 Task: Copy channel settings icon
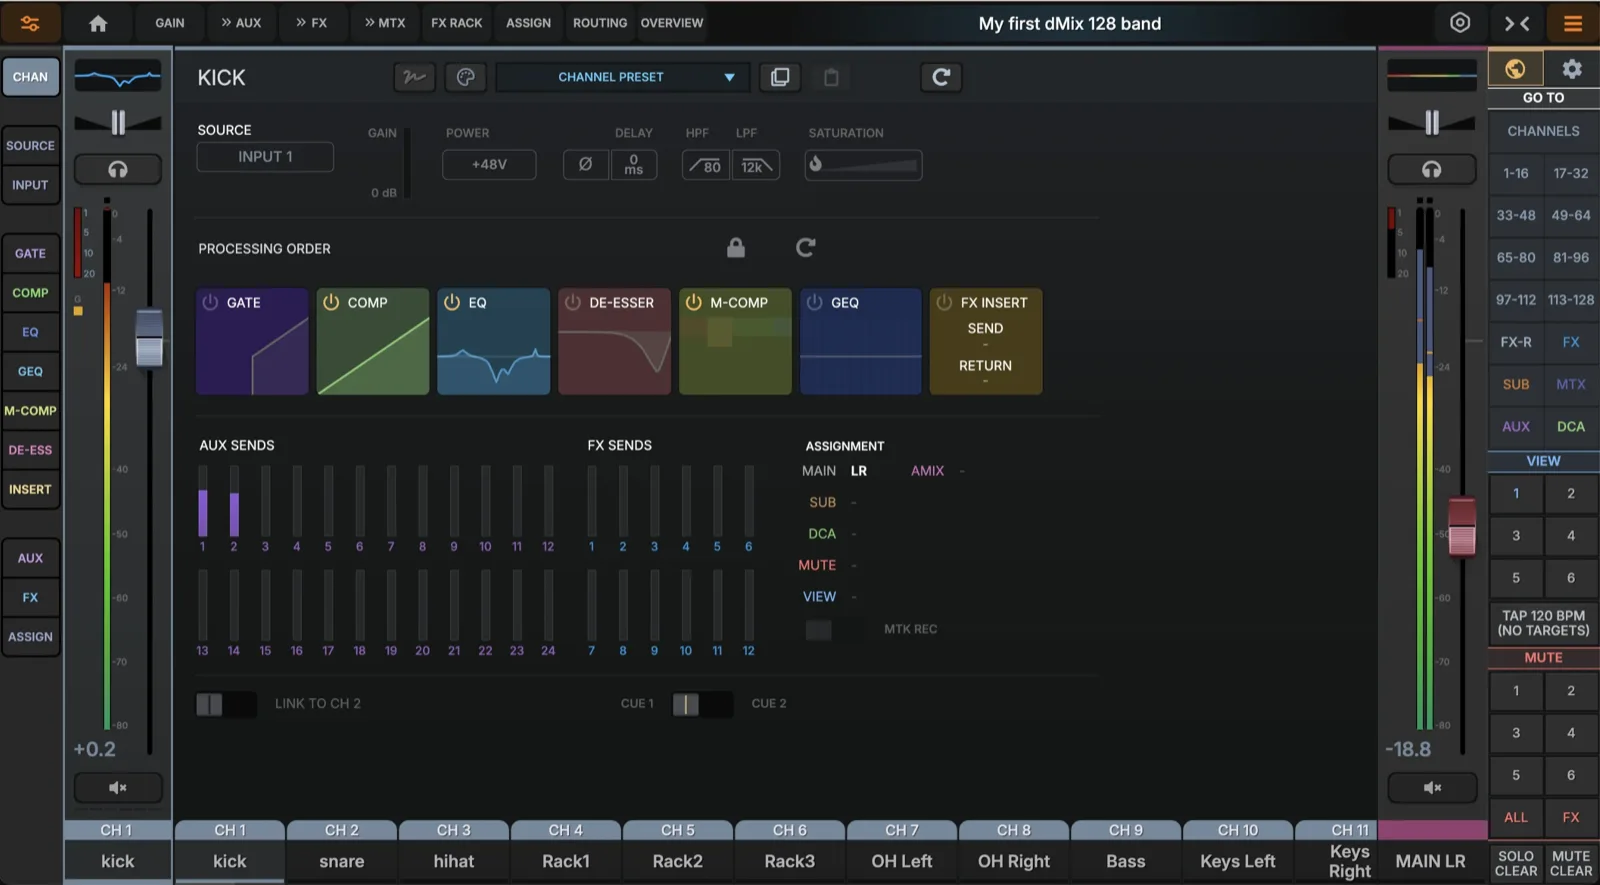coord(780,77)
